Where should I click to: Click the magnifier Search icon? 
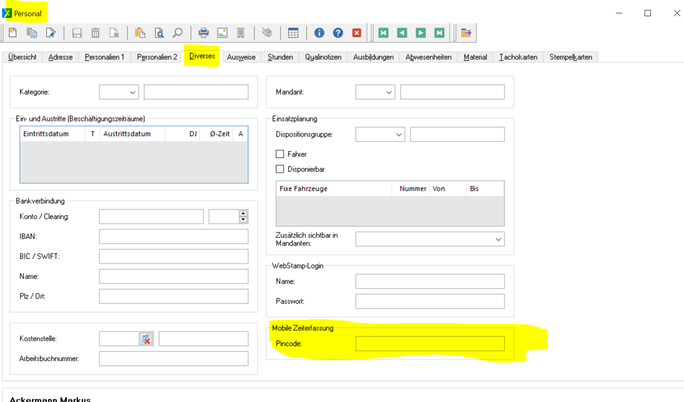tap(176, 33)
